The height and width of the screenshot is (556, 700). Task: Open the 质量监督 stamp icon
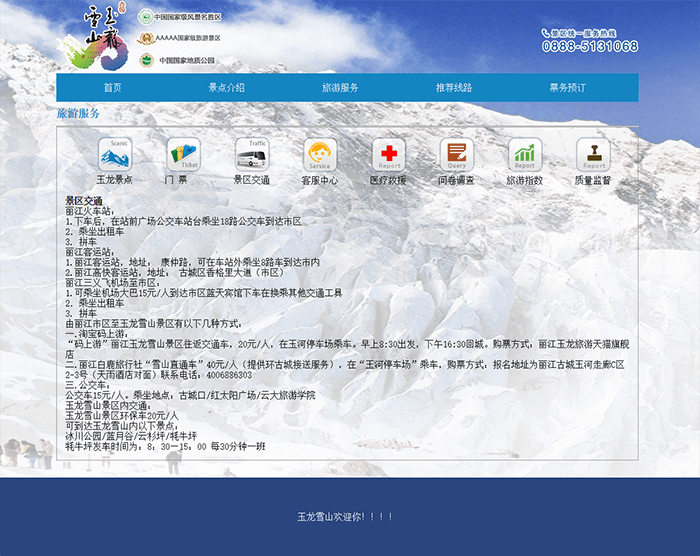(592, 155)
